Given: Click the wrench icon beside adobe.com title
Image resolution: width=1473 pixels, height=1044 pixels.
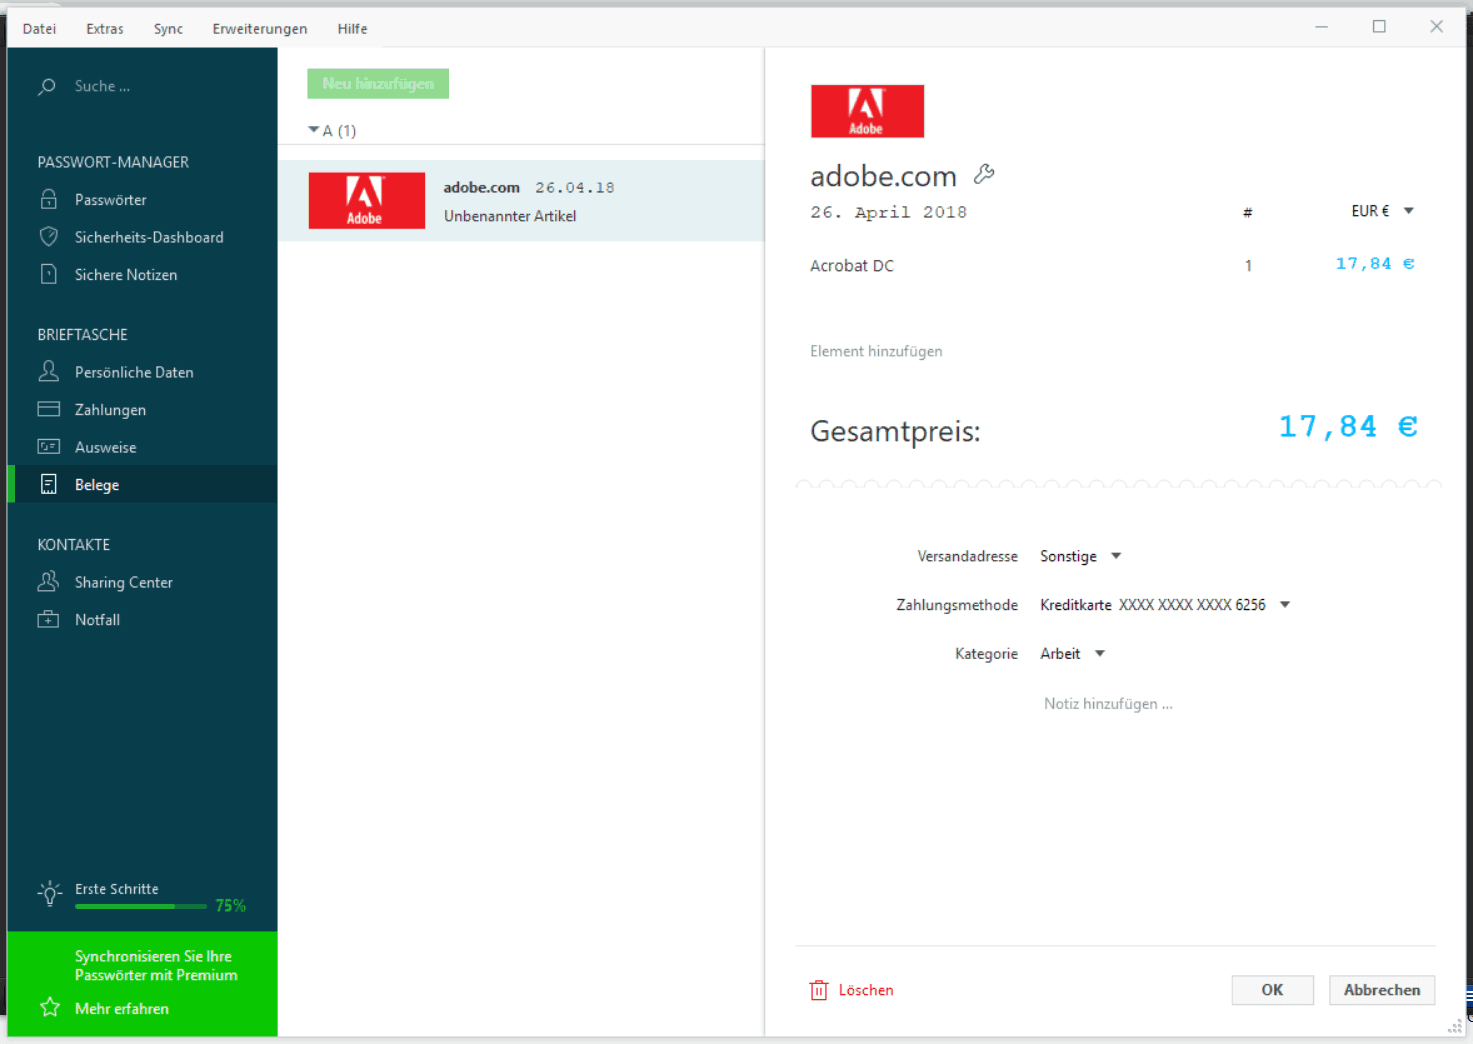Looking at the screenshot, I should tap(984, 174).
